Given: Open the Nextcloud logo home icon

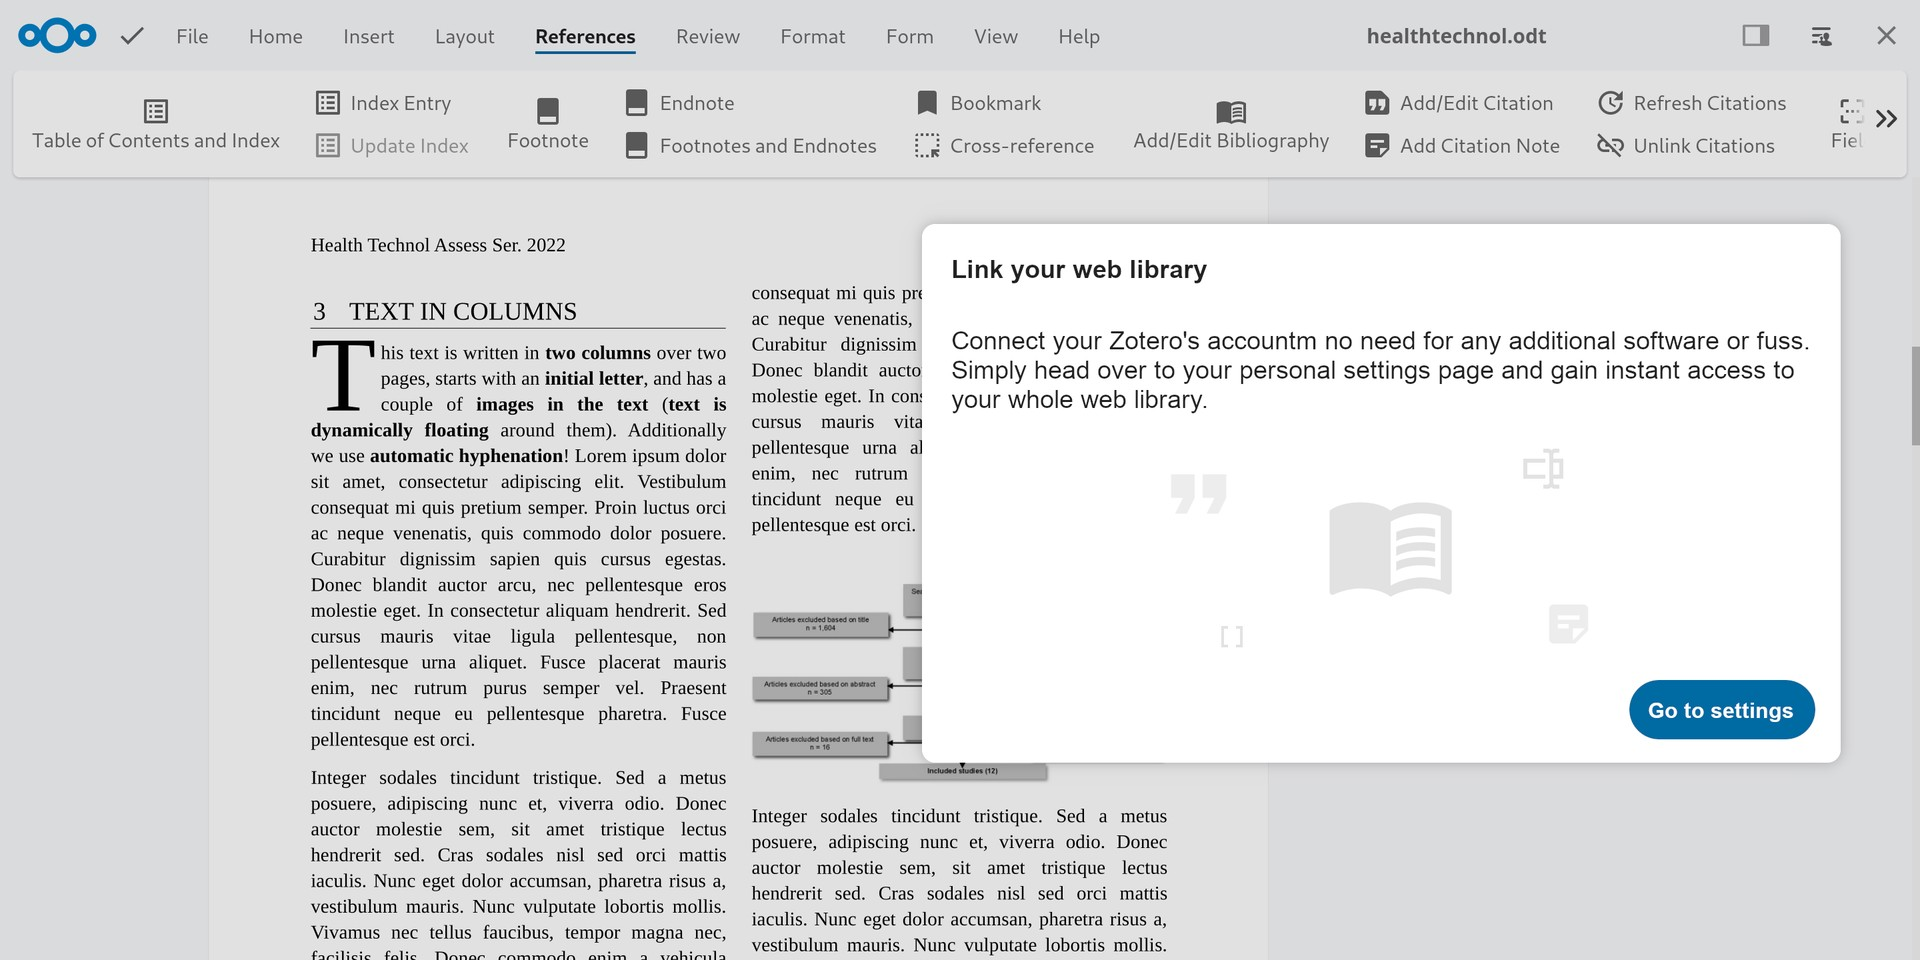Looking at the screenshot, I should pyautogui.click(x=56, y=35).
